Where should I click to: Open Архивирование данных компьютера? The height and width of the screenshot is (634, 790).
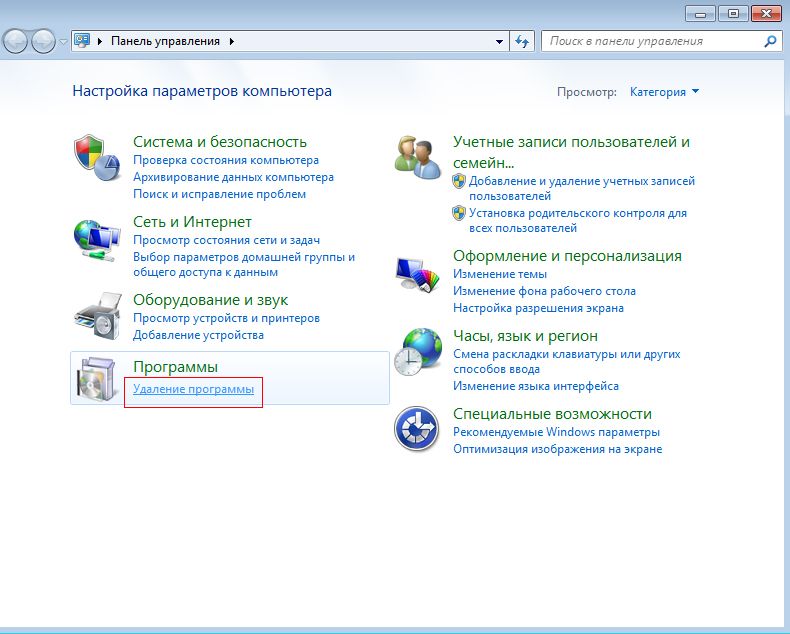click(233, 177)
